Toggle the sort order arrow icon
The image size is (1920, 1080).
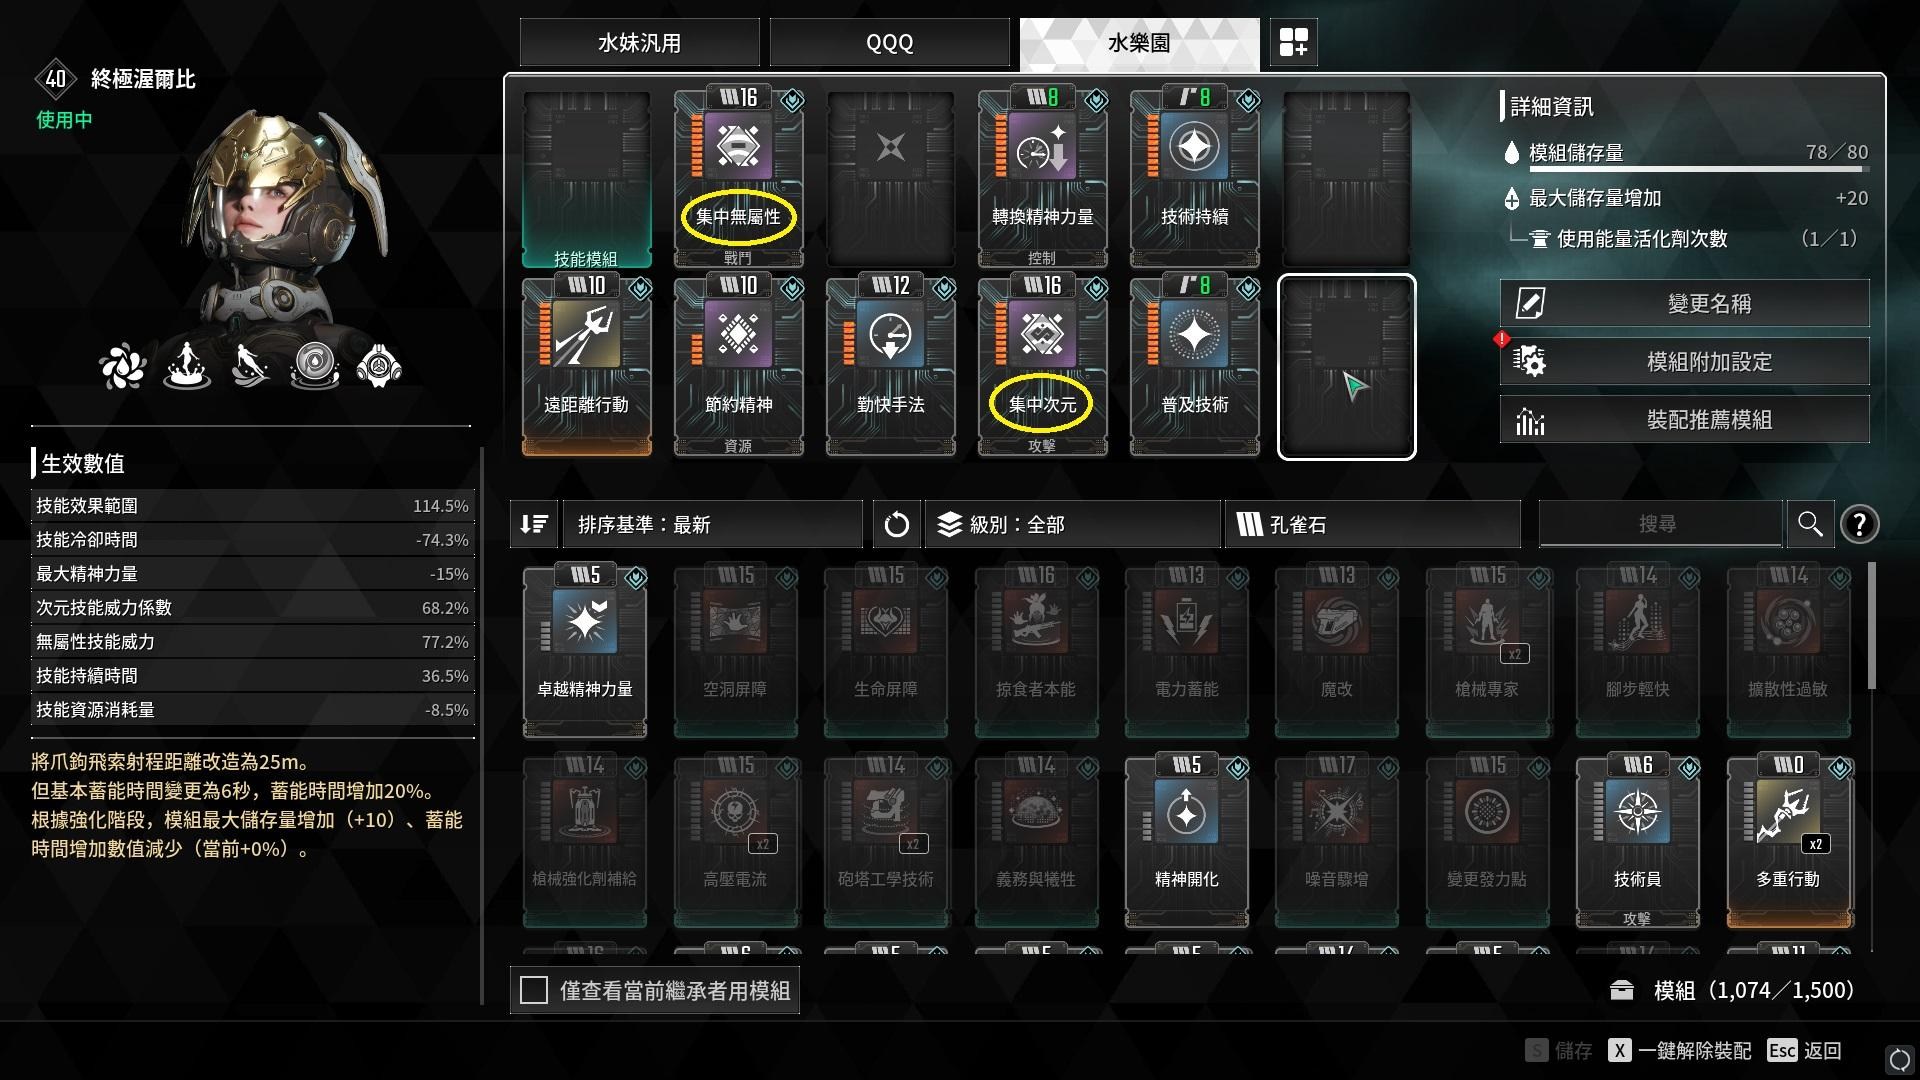click(x=534, y=524)
